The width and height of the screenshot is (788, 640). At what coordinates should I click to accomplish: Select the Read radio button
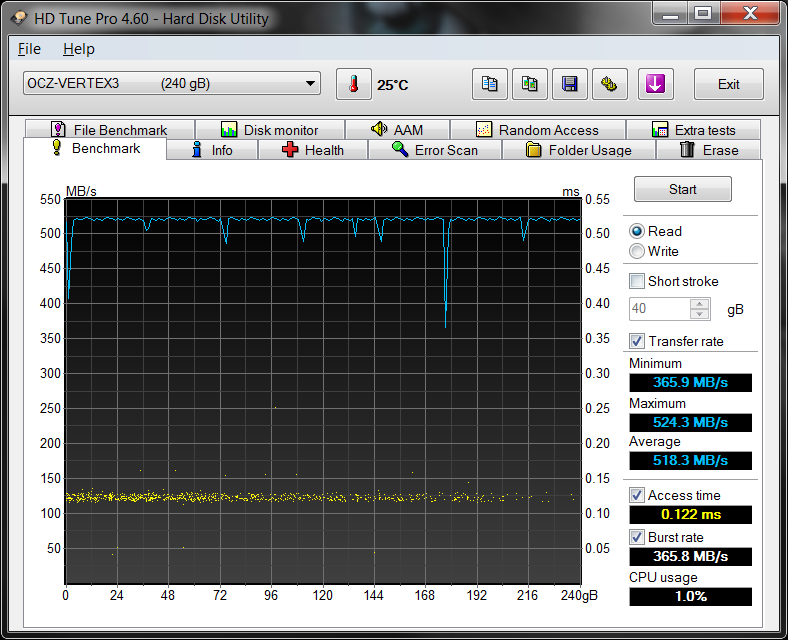click(637, 231)
